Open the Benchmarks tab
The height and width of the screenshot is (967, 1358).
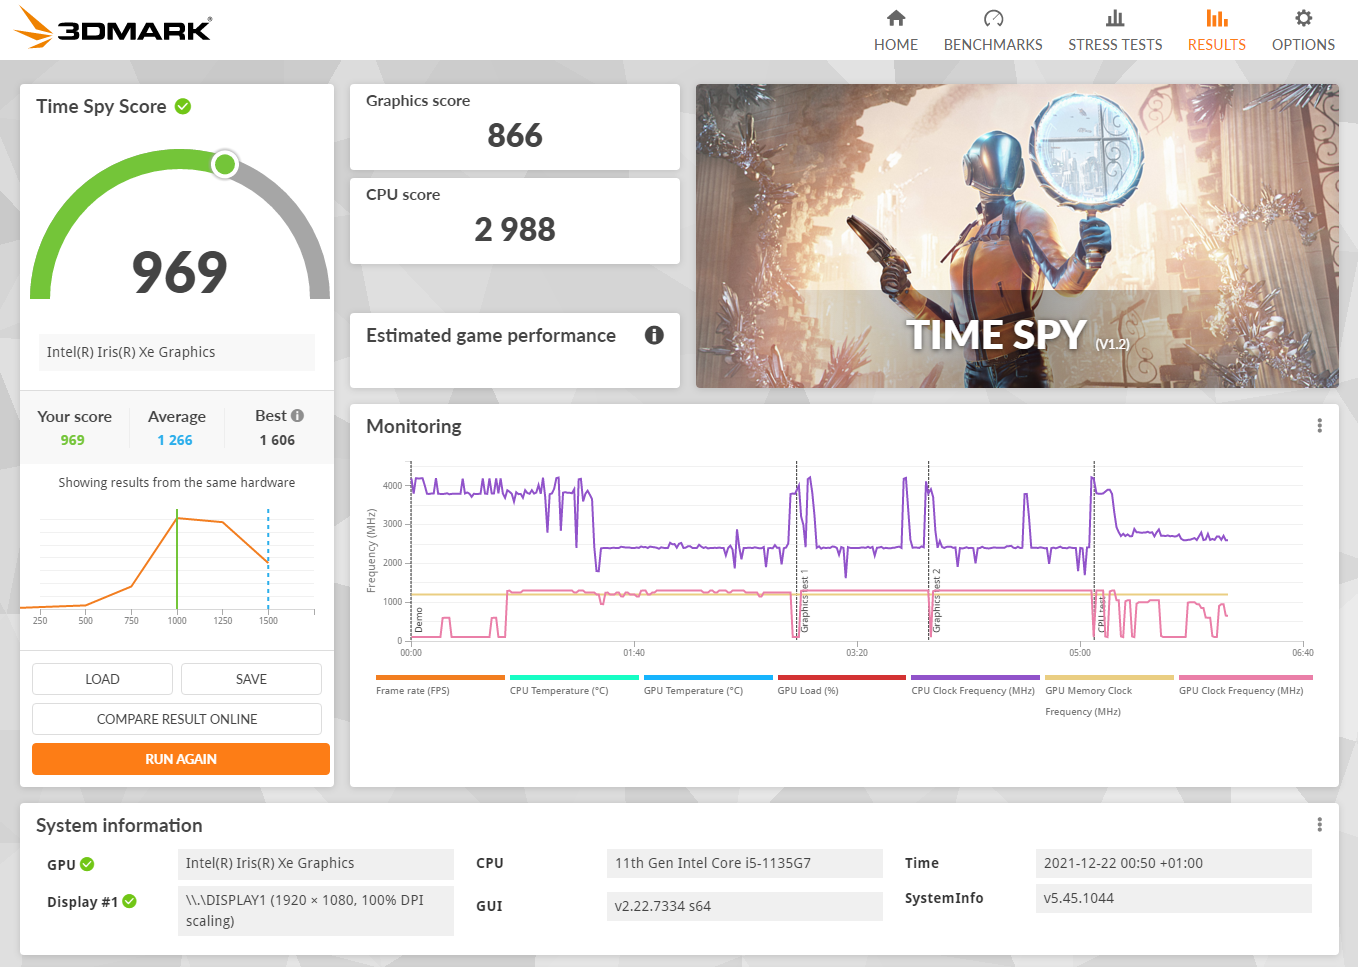tap(993, 30)
